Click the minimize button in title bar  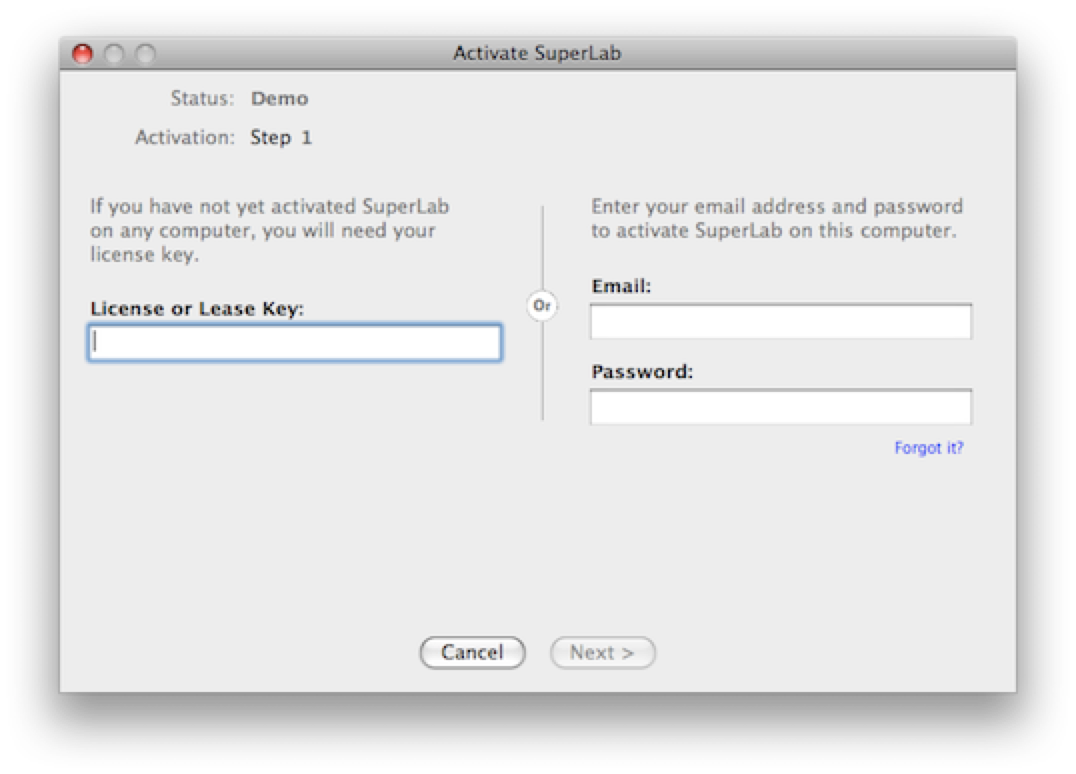tap(114, 54)
